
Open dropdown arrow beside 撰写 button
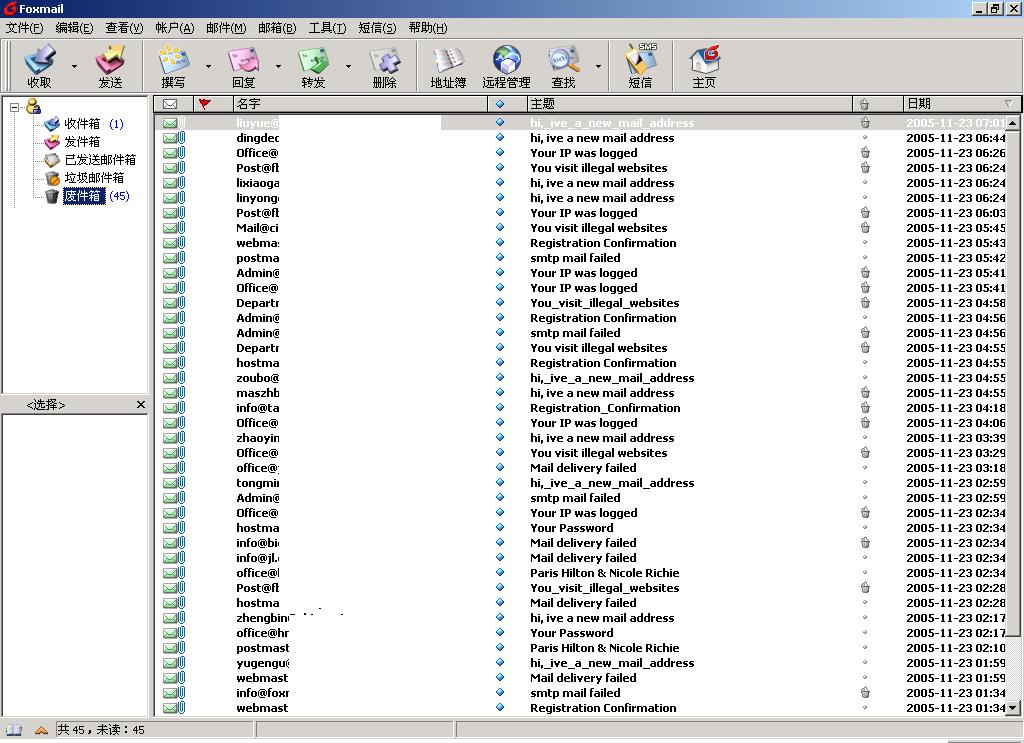coord(208,67)
